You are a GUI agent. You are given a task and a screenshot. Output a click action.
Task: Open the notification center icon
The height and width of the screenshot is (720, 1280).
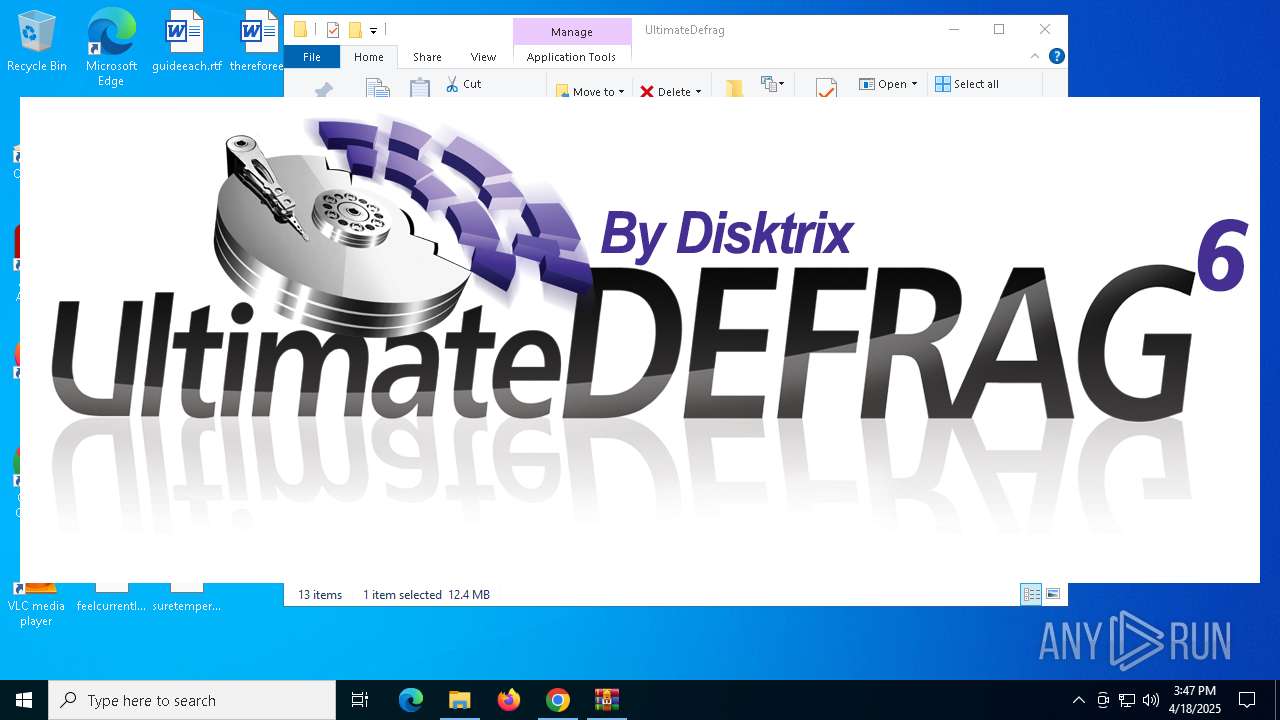[x=1247, y=700]
